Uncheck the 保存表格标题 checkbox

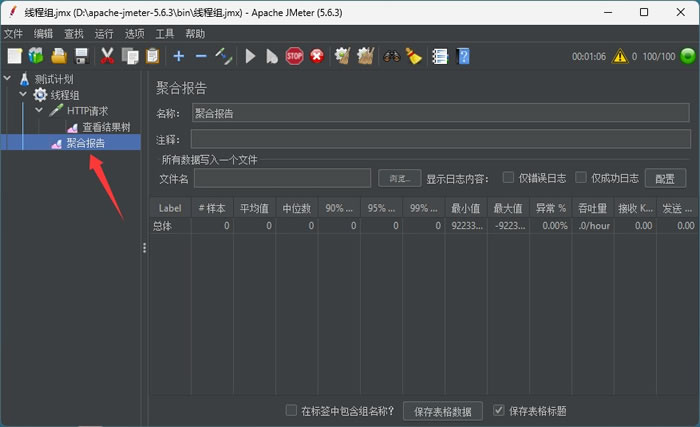pyautogui.click(x=499, y=410)
